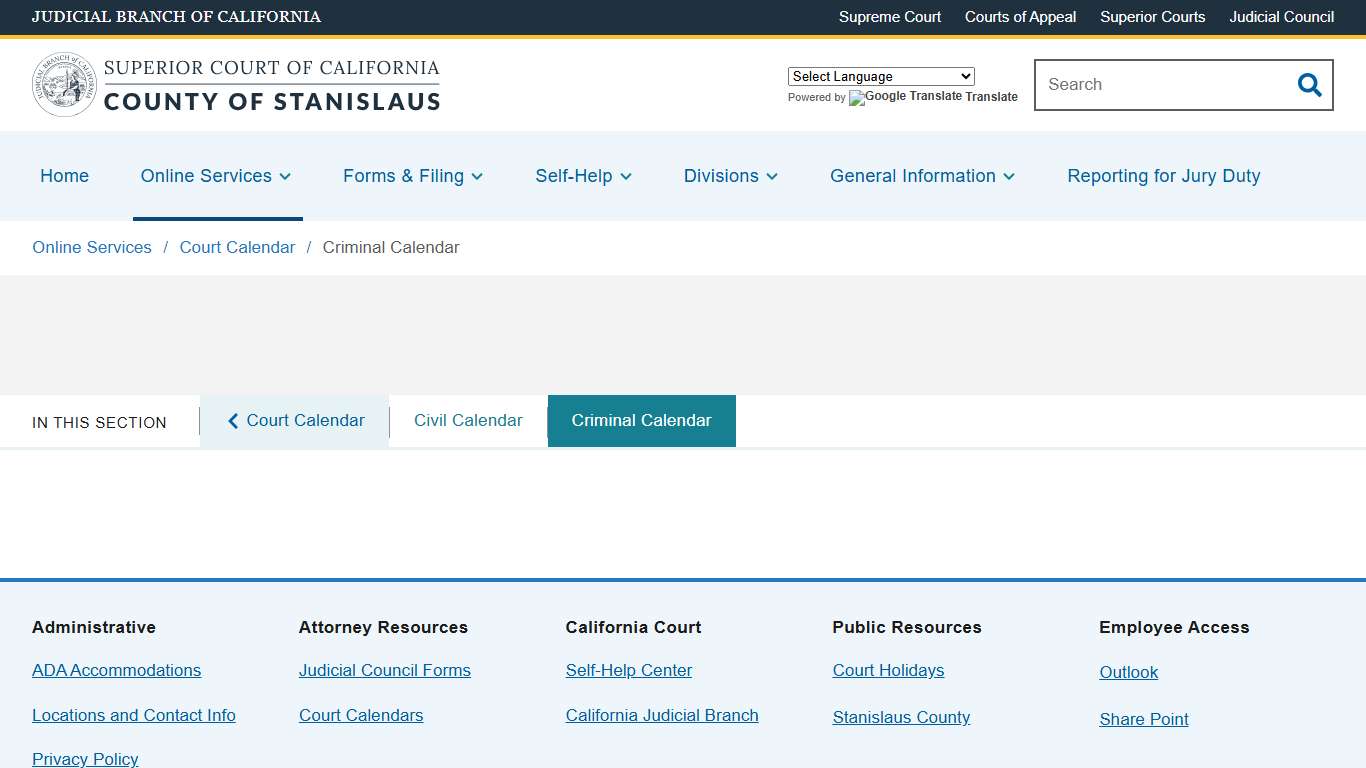Click the back chevron next to Court Calendar
Viewport: 1366px width, 768px height.
click(x=232, y=420)
